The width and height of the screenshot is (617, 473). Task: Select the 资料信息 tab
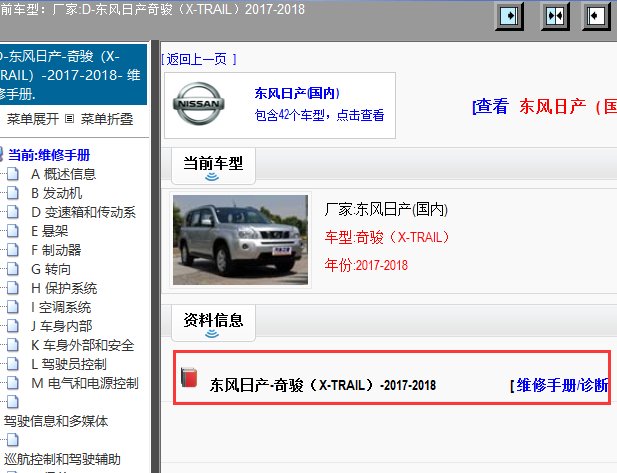tap(213, 323)
